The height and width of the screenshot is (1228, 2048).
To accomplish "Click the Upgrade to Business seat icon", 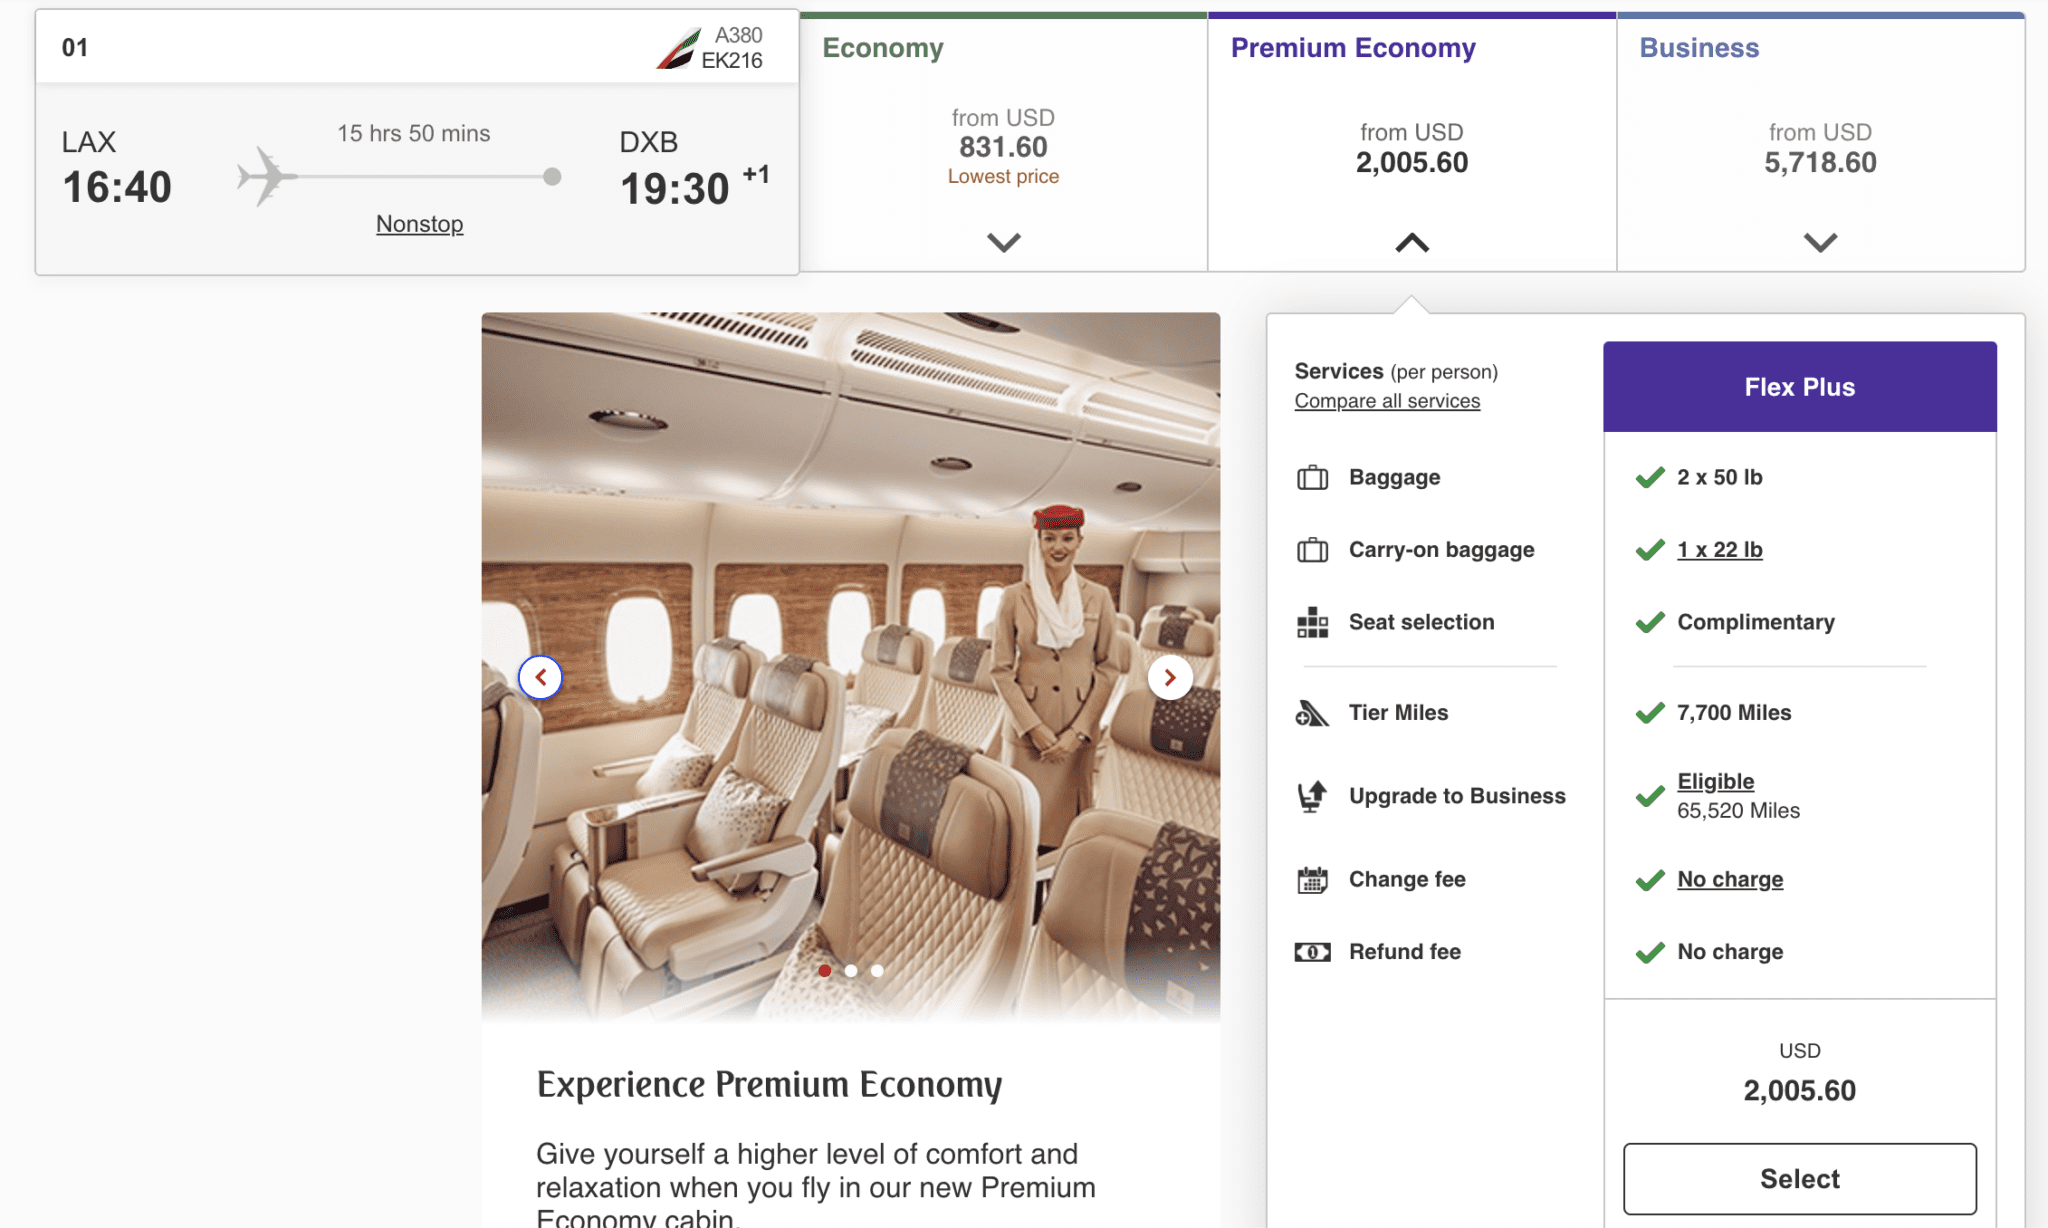I will click(x=1311, y=795).
